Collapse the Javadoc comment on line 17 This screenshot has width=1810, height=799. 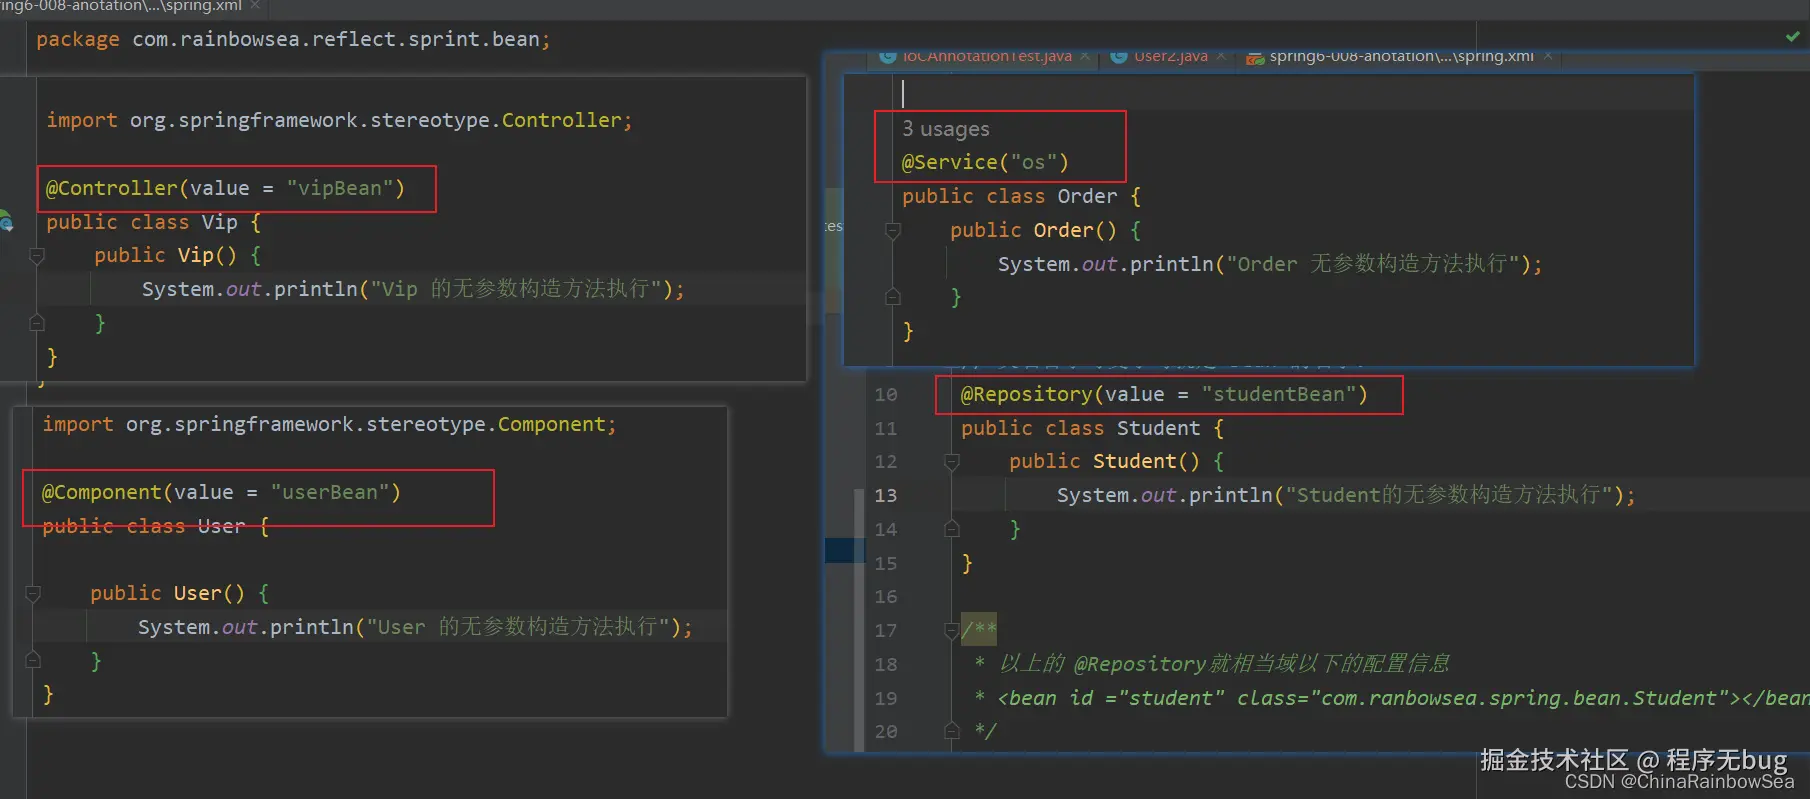pyautogui.click(x=951, y=630)
